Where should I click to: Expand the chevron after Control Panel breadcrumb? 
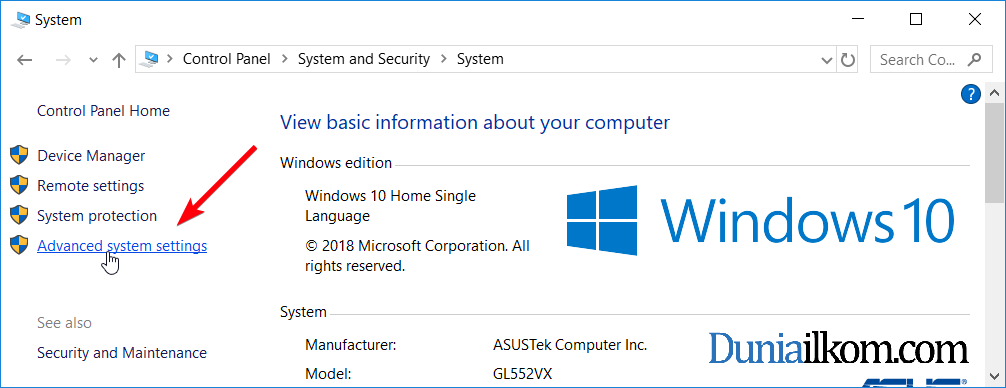pos(284,59)
